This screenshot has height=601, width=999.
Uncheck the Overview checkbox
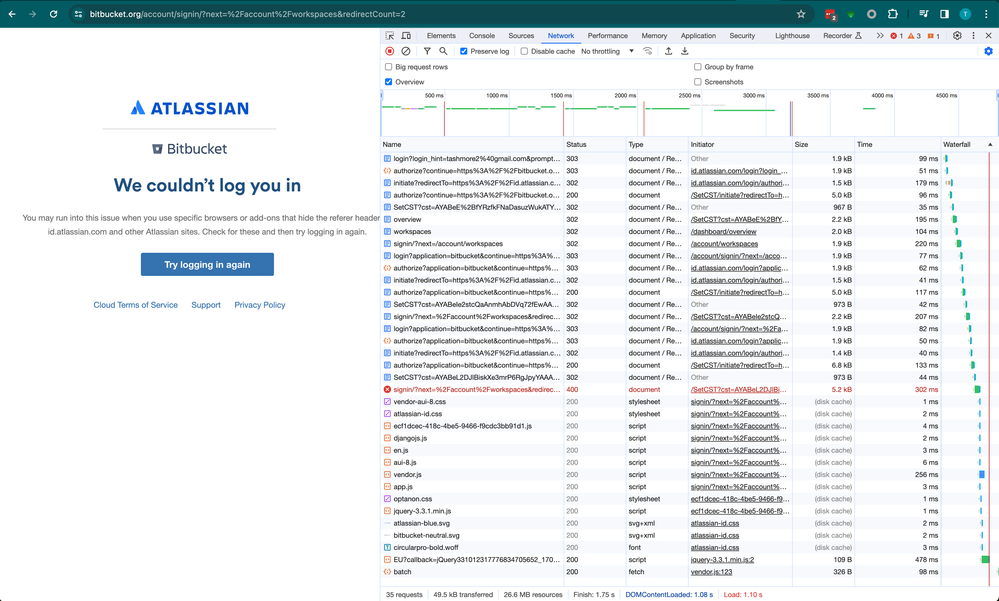pyautogui.click(x=389, y=82)
